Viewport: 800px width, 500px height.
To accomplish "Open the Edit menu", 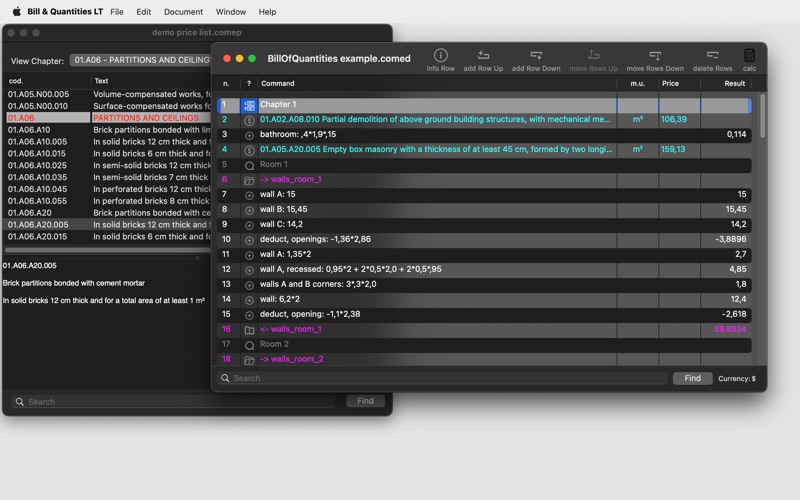I will 143,12.
